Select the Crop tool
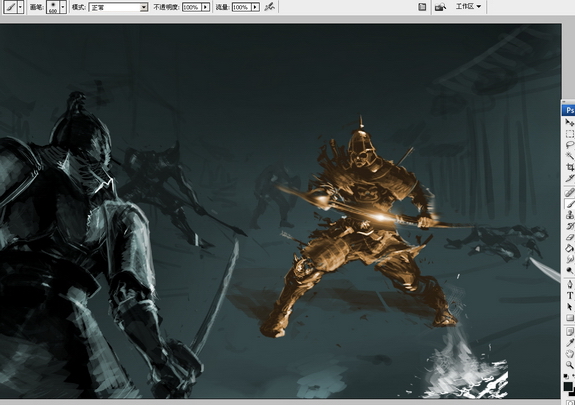This screenshot has height=405, width=575. 569,167
